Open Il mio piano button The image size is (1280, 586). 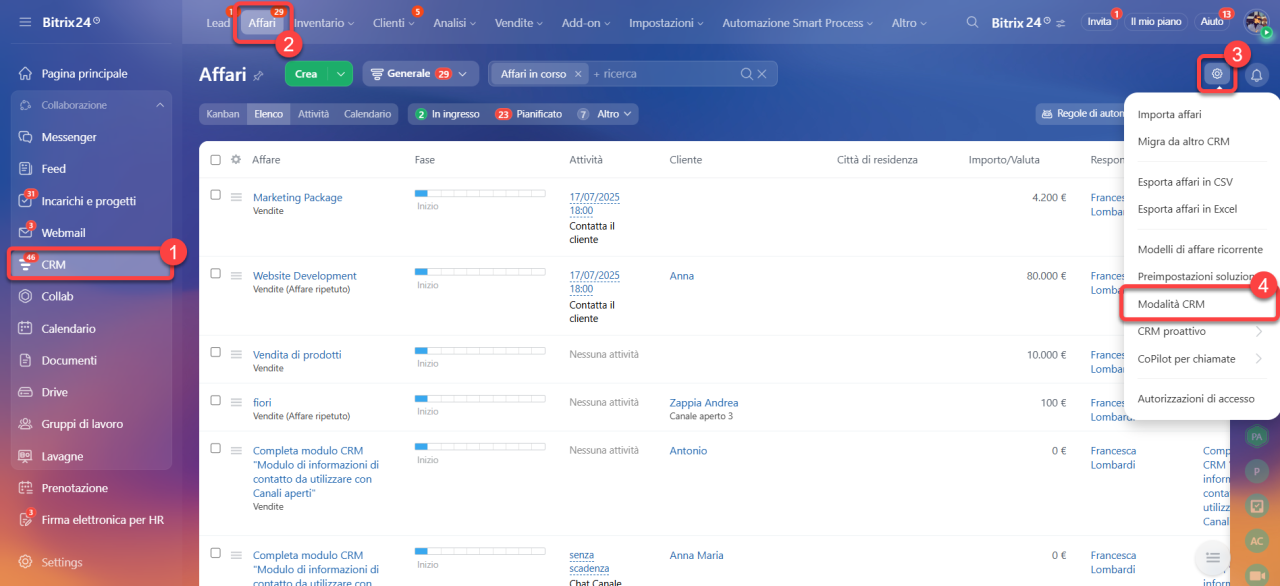click(x=1154, y=22)
